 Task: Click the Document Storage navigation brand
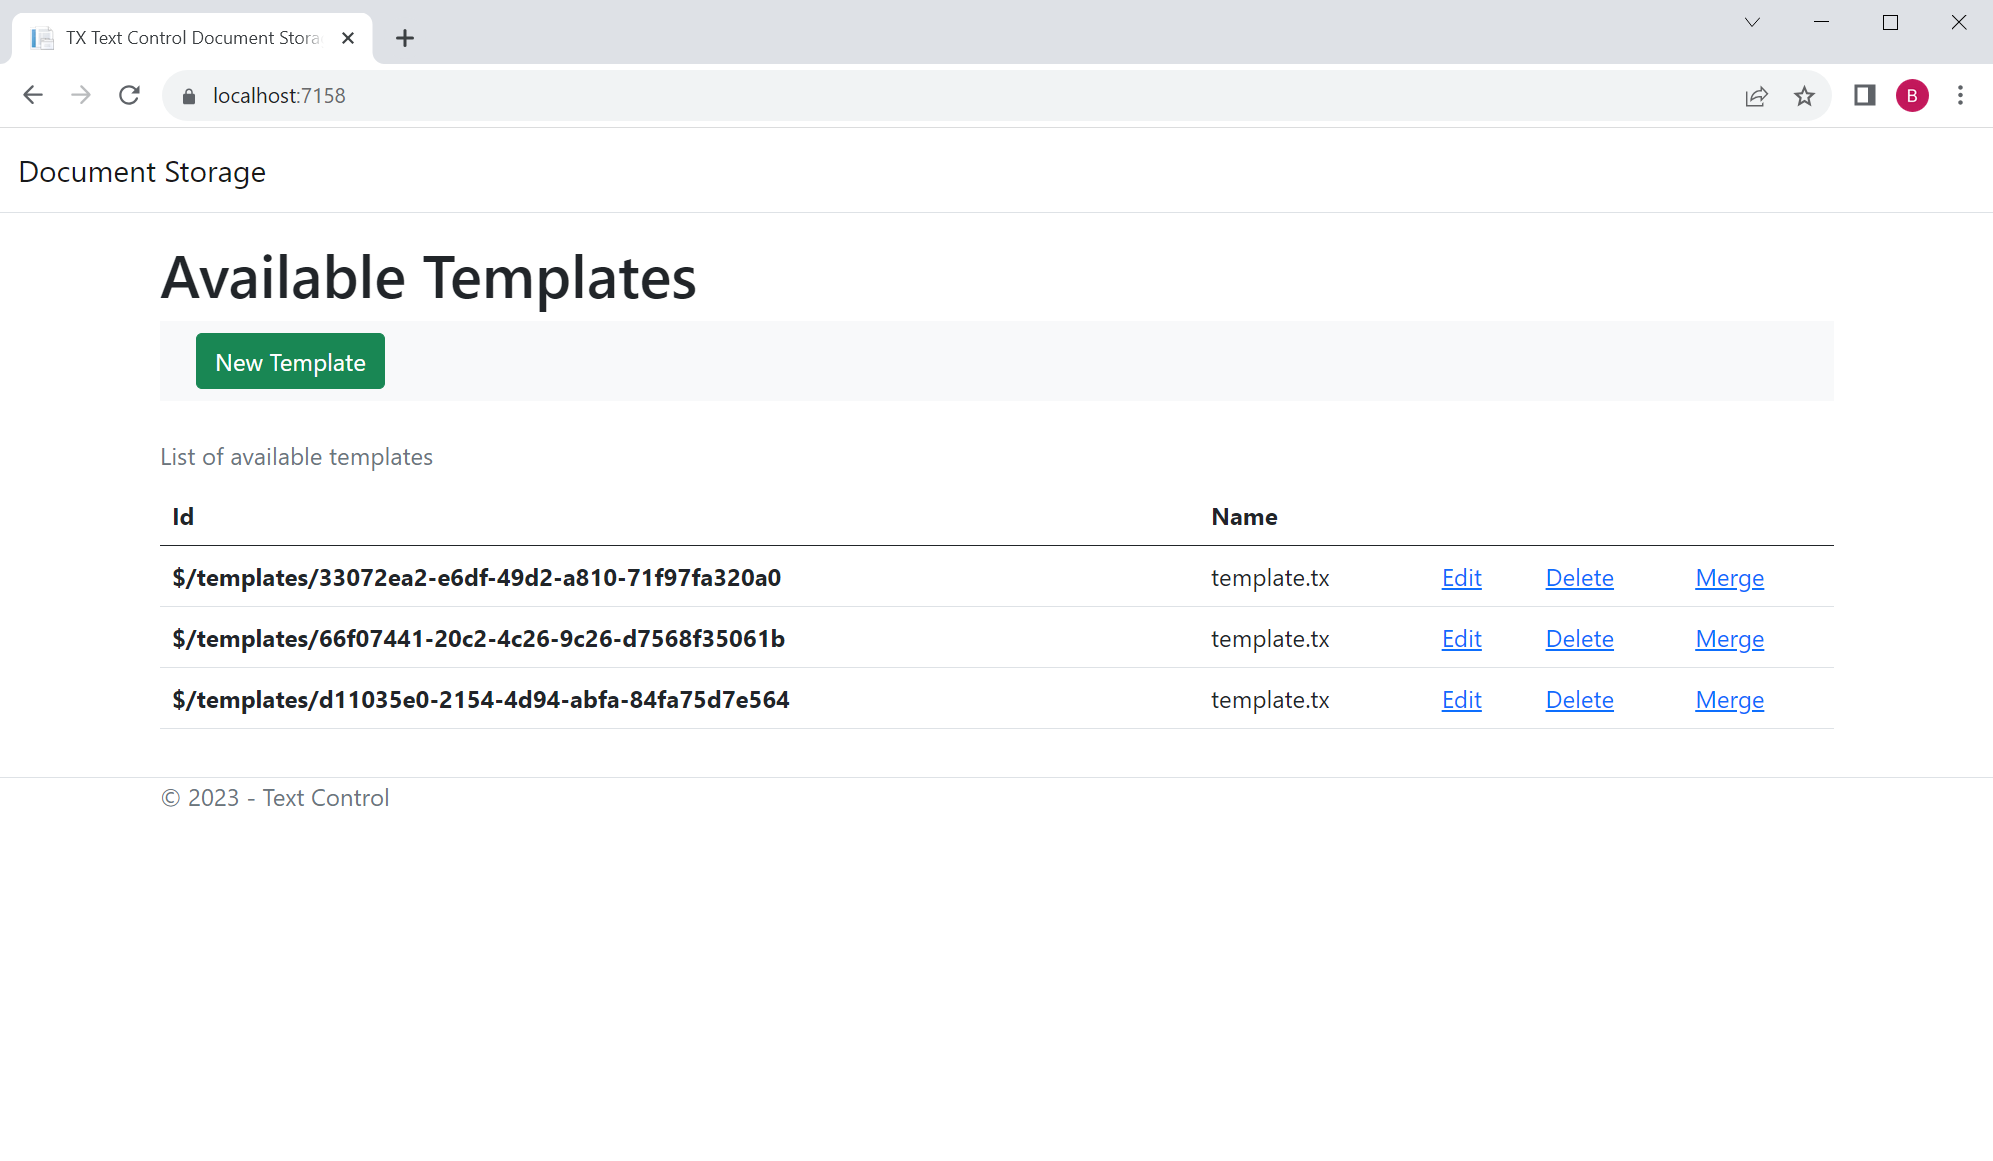point(142,171)
